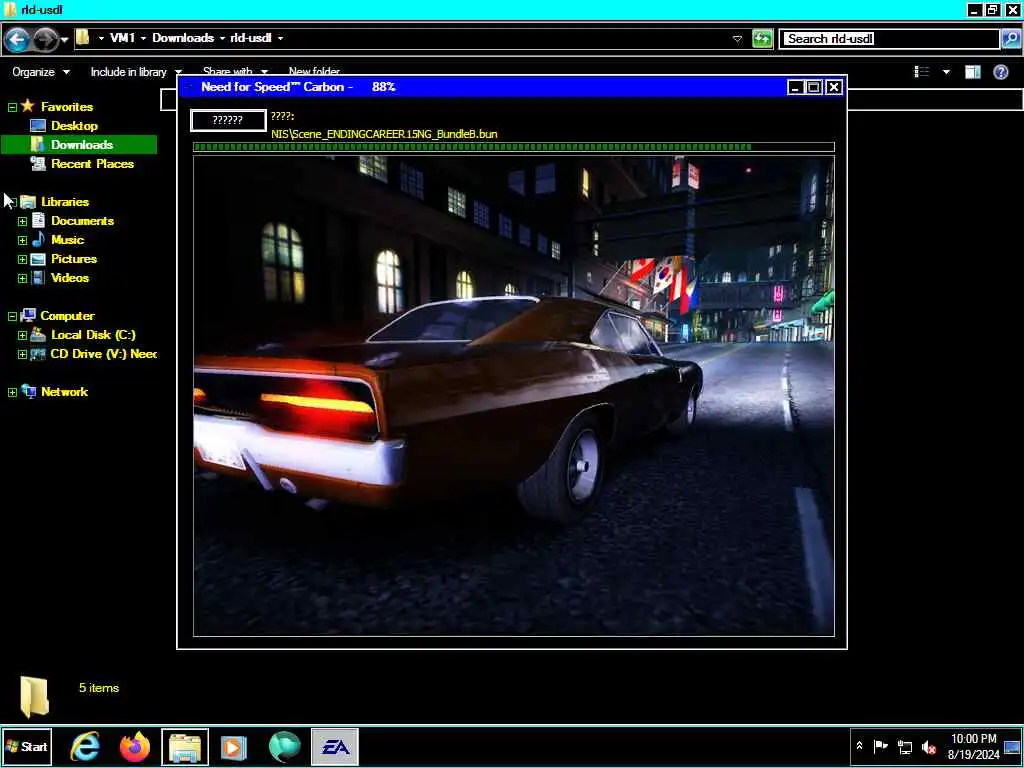Click the ?????? button in installer
Viewport: 1024px width, 768px height.
[x=228, y=120]
